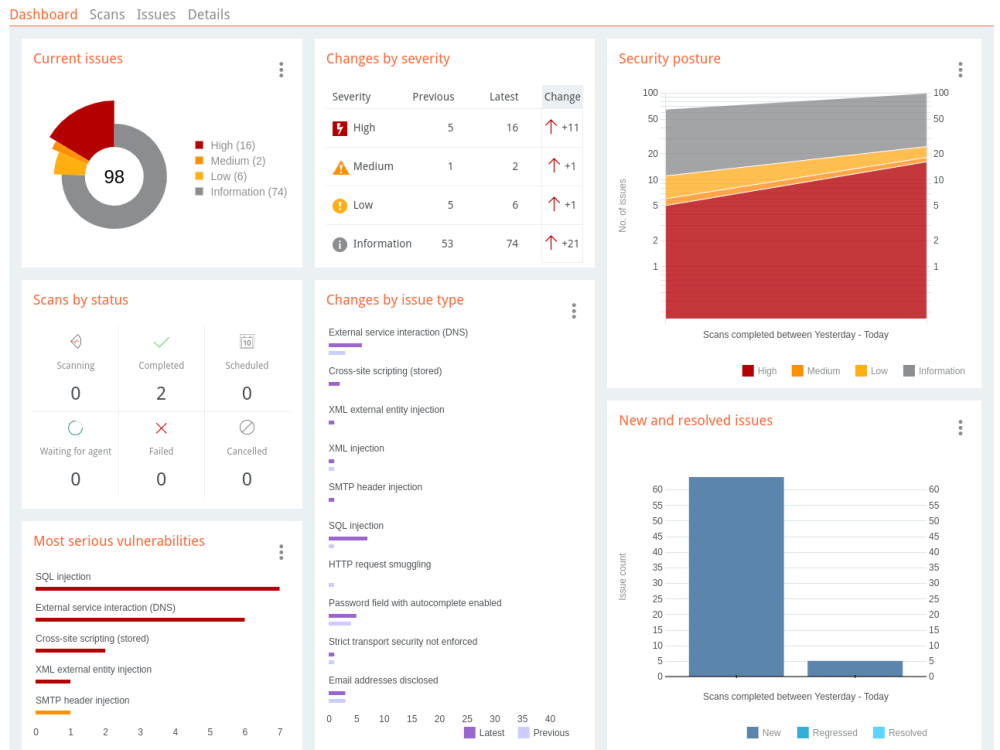1000x750 pixels.
Task: Click Information latest value 74
Action: coord(512,244)
